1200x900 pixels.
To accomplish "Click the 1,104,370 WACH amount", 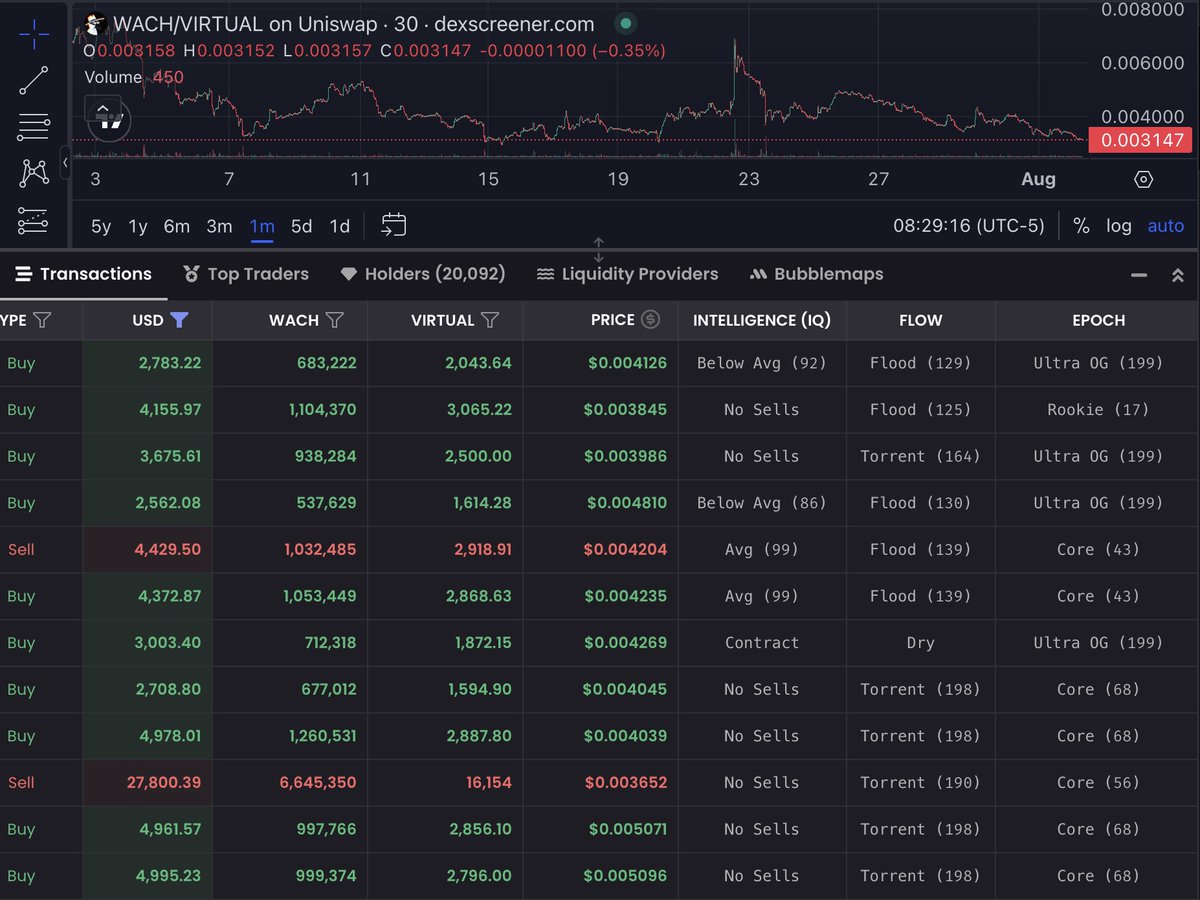I will [x=322, y=409].
